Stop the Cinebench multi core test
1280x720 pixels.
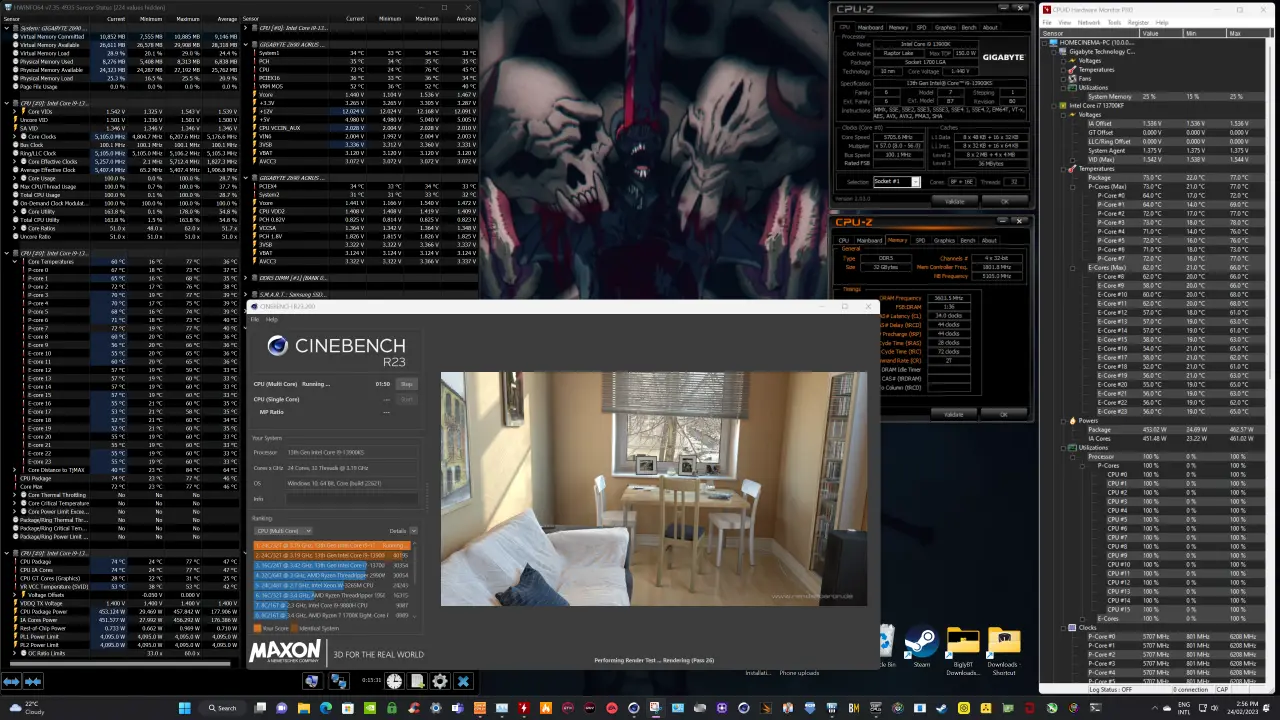[x=406, y=384]
